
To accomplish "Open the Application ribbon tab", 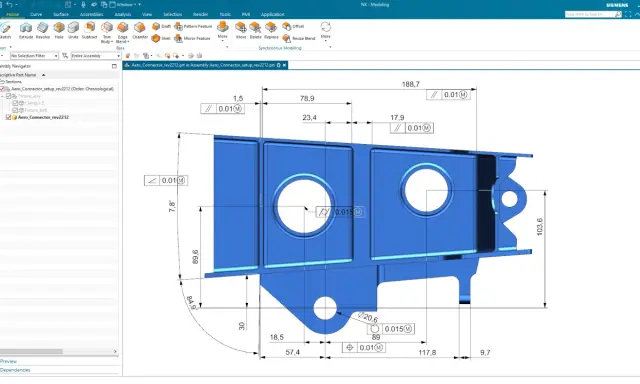I will 272,14.
